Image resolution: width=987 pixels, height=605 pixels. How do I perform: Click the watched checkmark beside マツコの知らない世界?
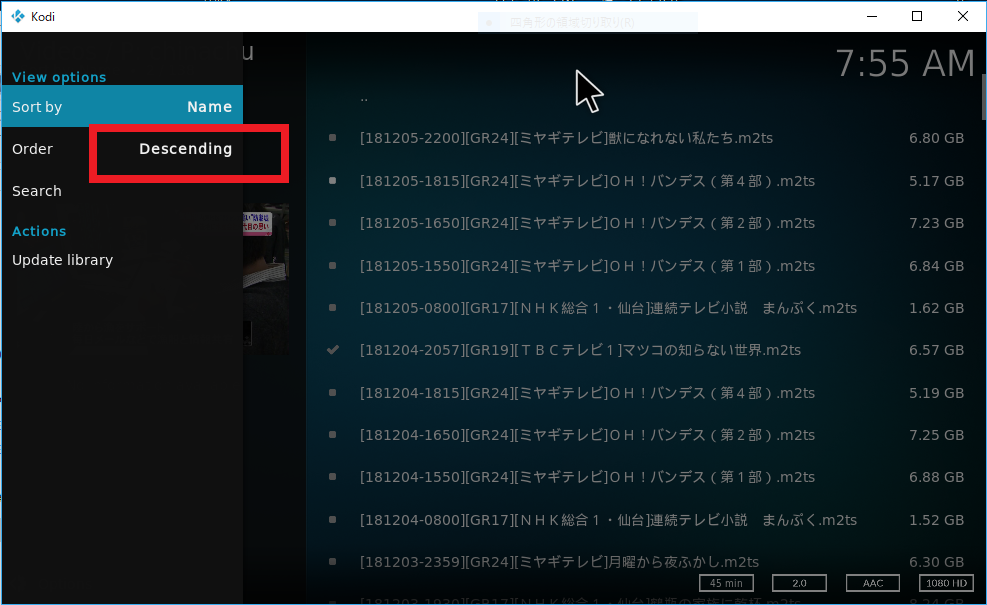click(332, 350)
